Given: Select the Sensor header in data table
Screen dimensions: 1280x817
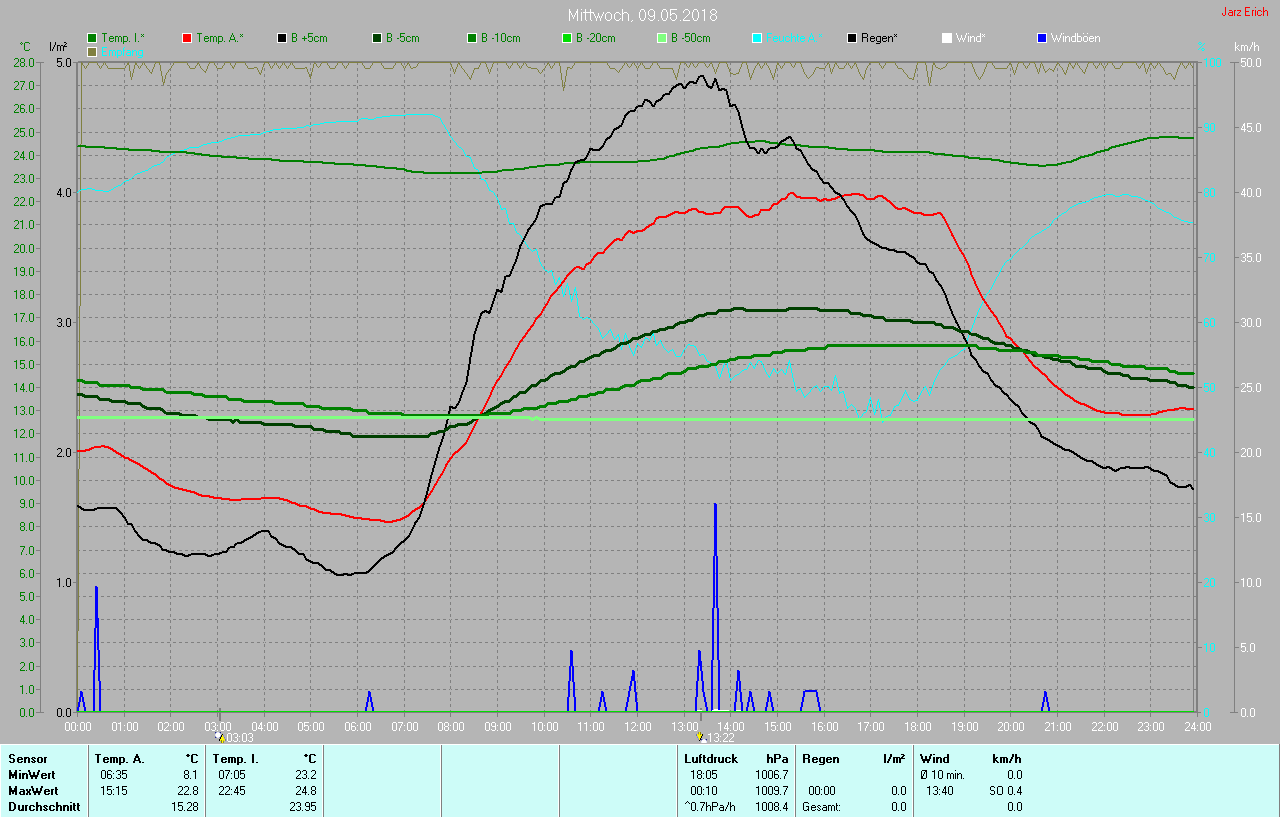Looking at the screenshot, I should [x=27, y=759].
